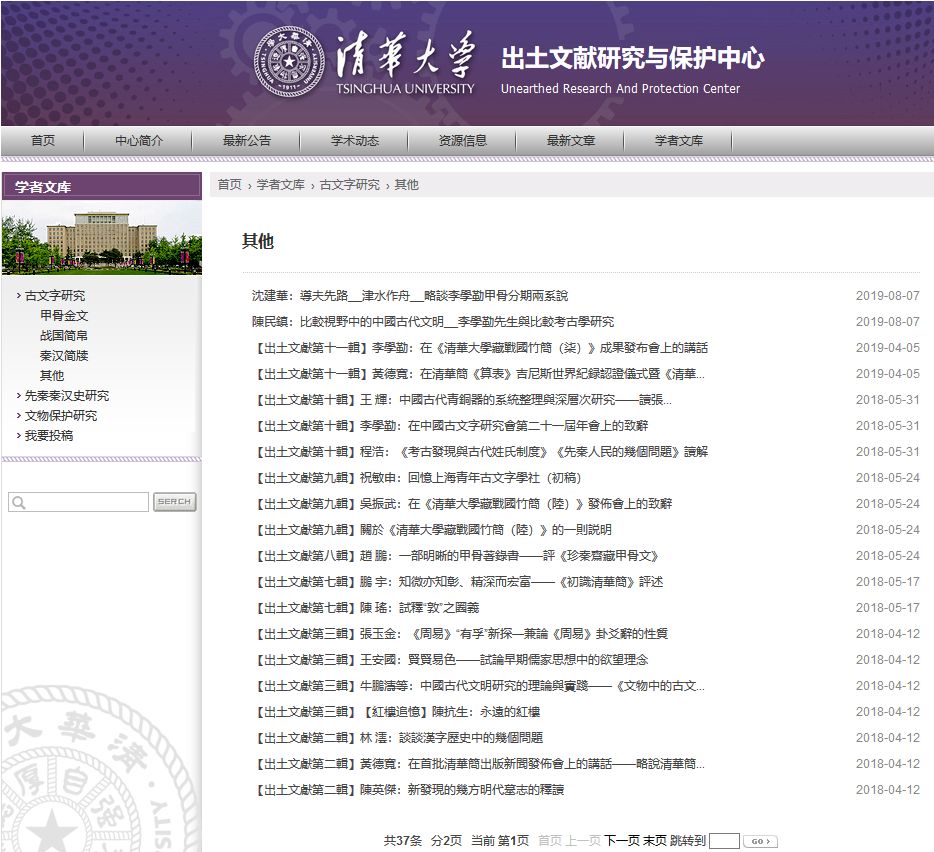Open 战国简帛 in the sidebar
The image size is (934, 852).
coord(64,335)
